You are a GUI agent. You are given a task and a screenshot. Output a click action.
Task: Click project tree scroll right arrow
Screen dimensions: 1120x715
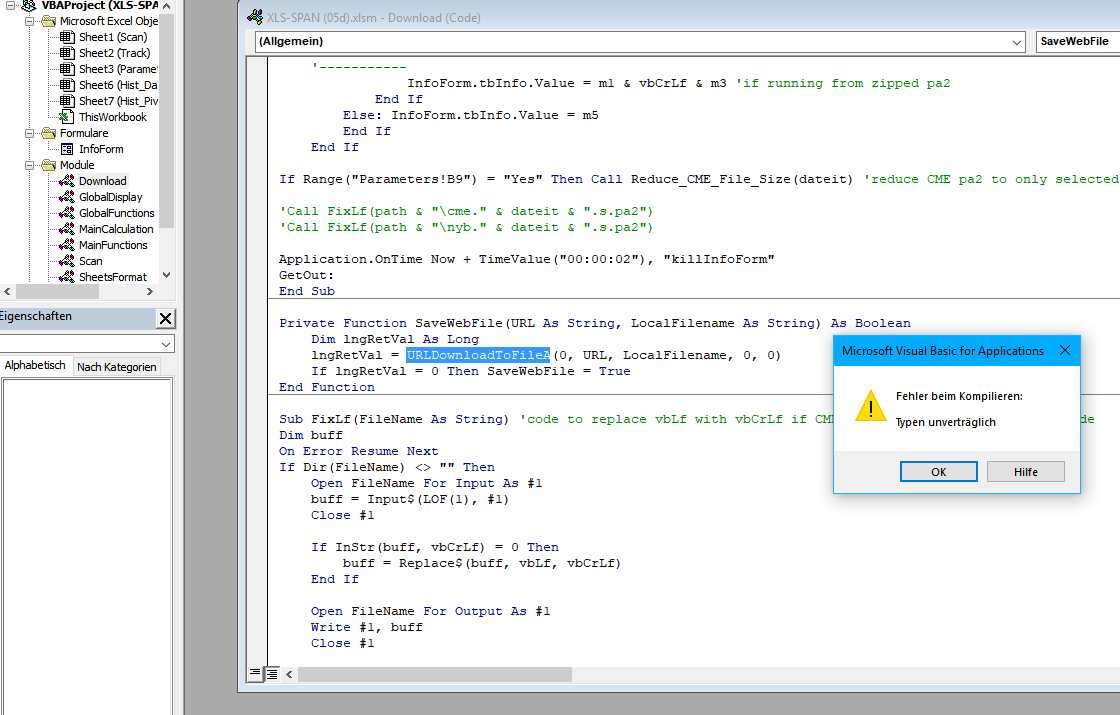point(149,291)
